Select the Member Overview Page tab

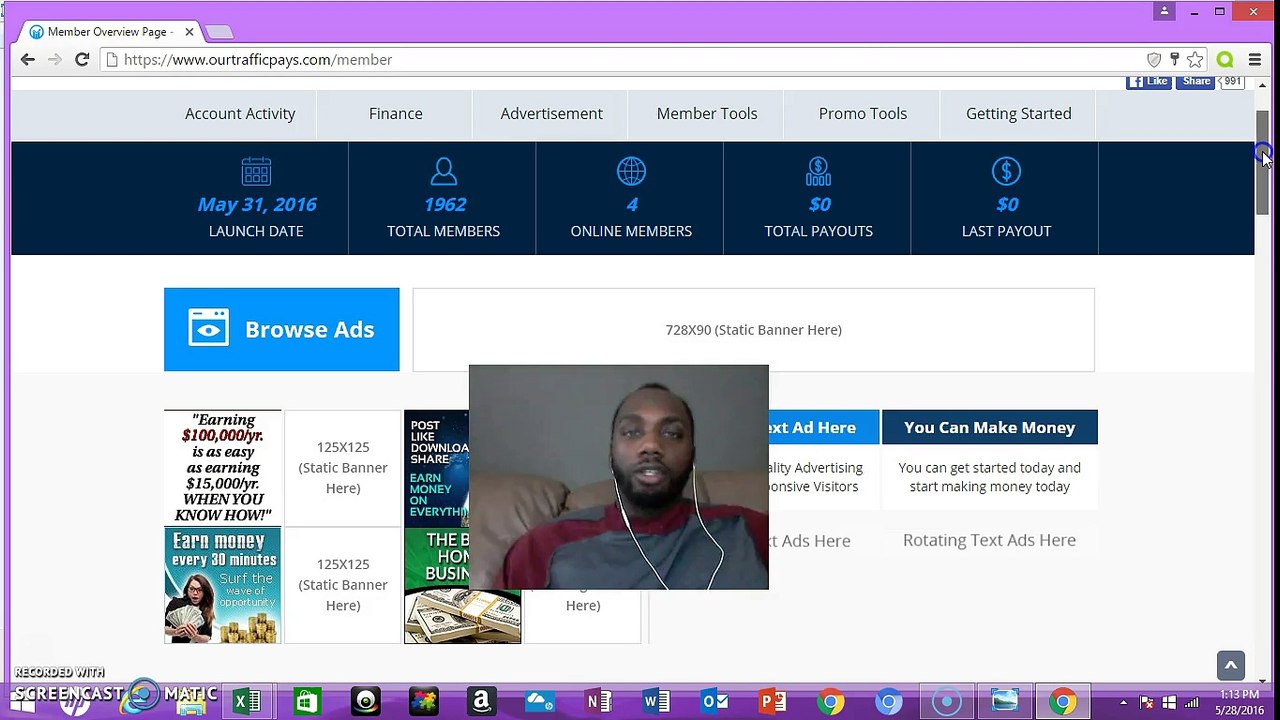pyautogui.click(x=112, y=32)
